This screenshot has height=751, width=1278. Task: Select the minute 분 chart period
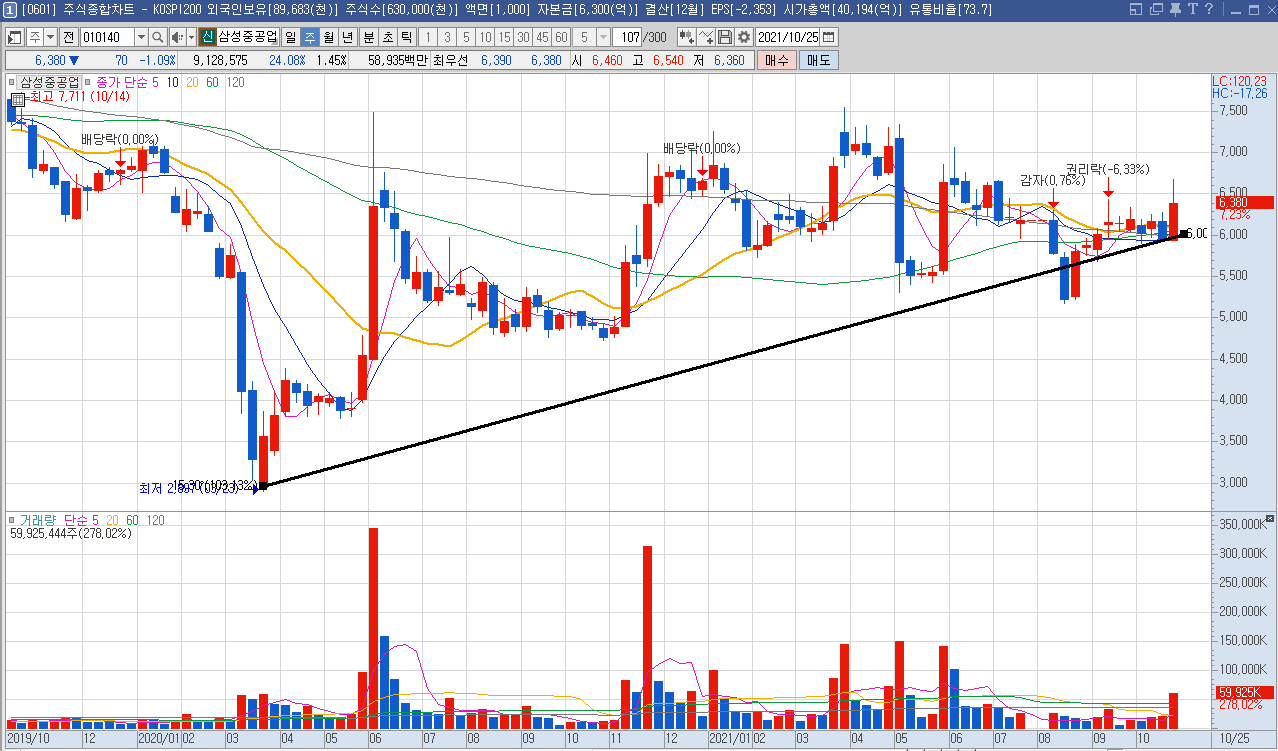point(368,37)
